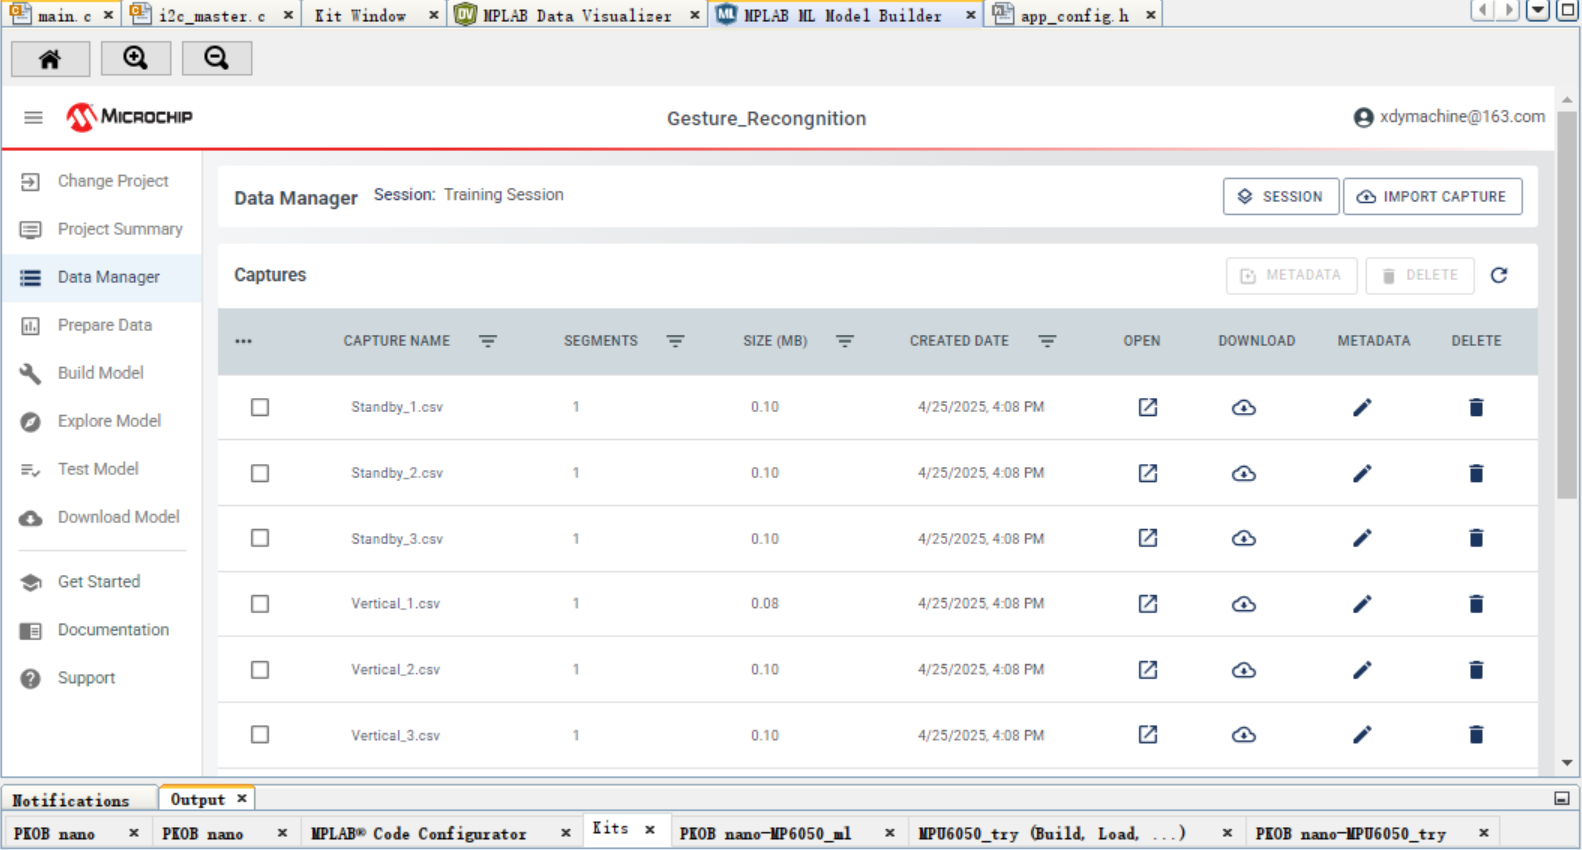
Task: Show the editor tab list dropdown
Action: tap(1538, 11)
